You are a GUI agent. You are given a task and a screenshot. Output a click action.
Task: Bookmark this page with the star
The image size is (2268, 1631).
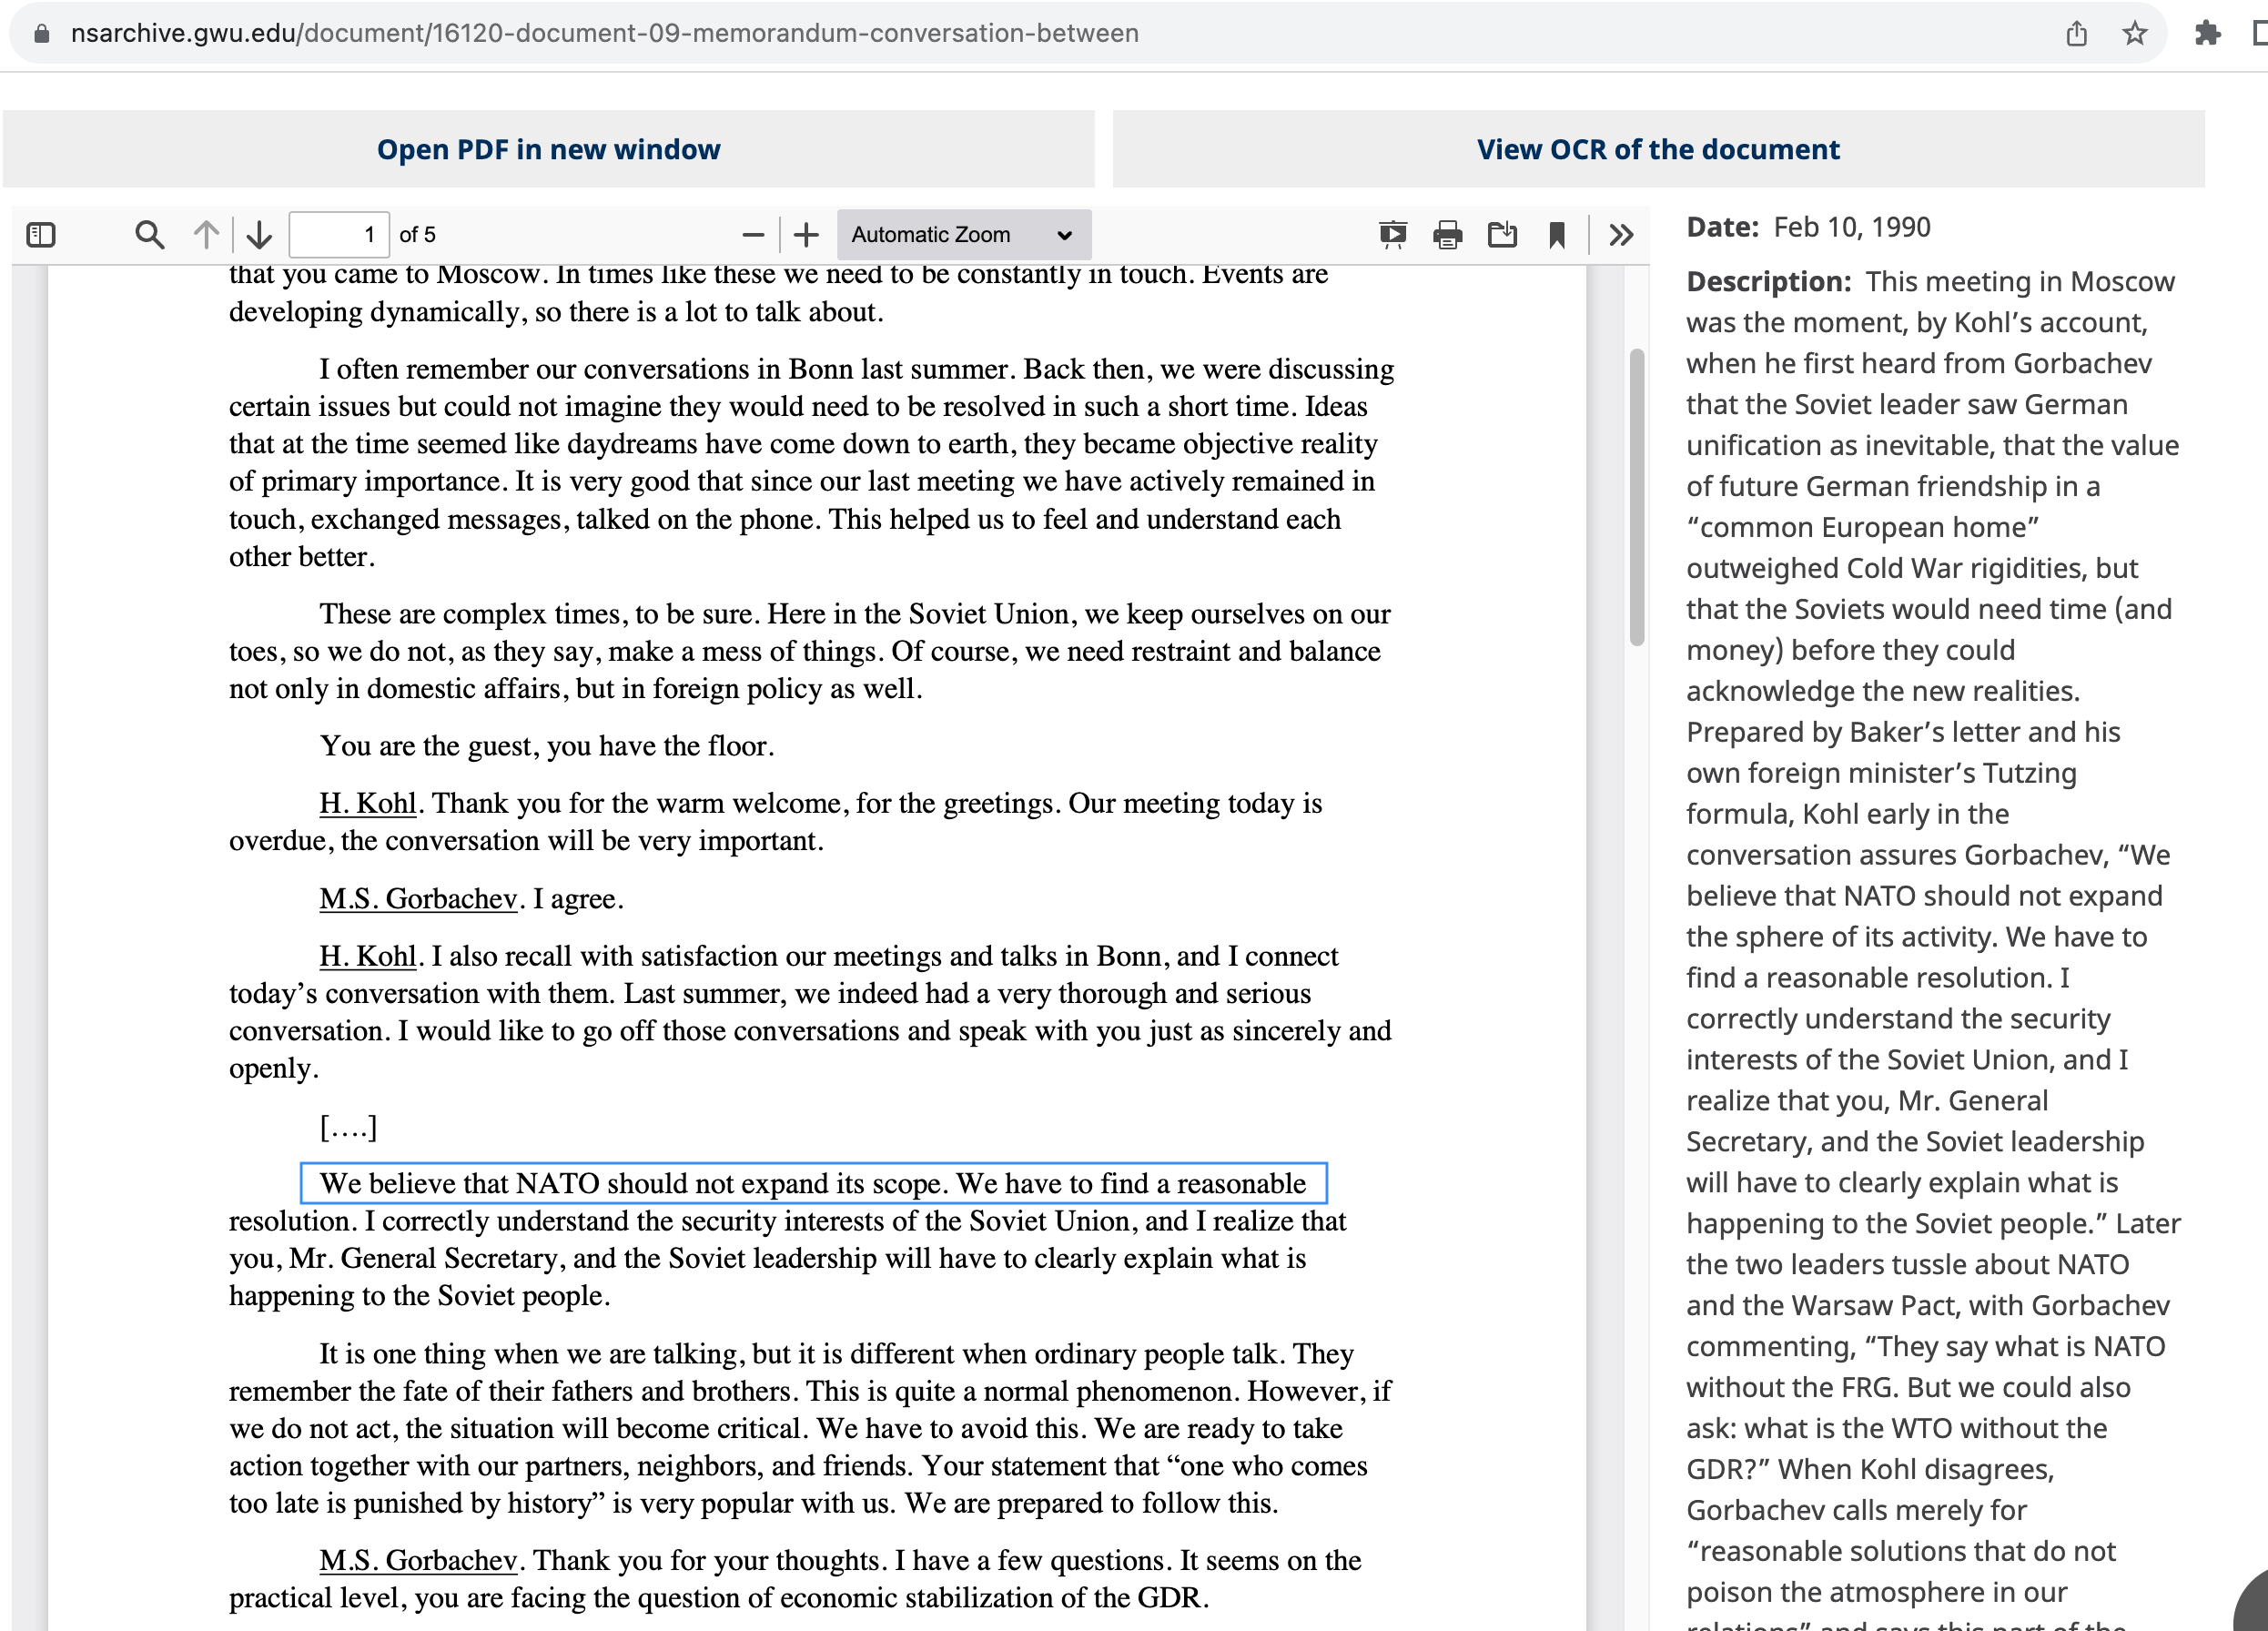pyautogui.click(x=2134, y=33)
